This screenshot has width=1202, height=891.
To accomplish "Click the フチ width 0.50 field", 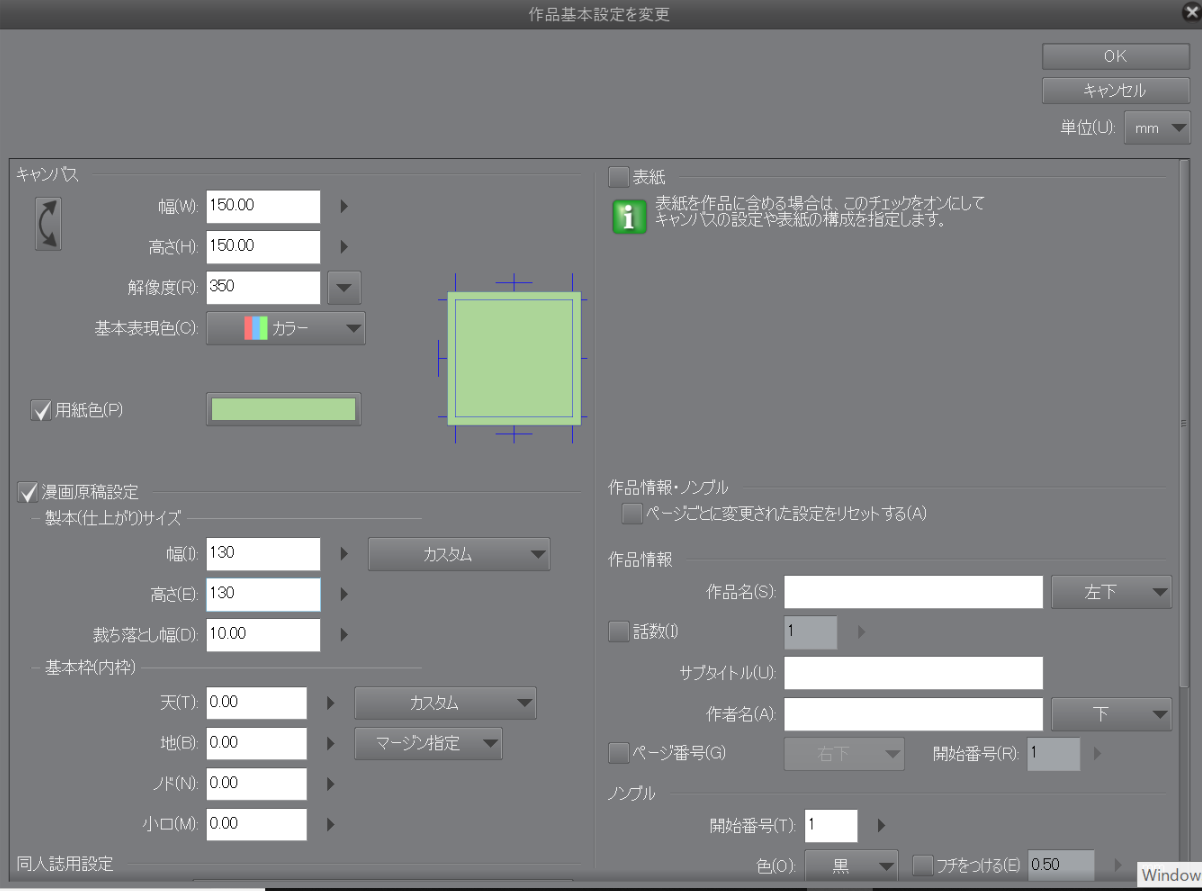I will [1061, 865].
